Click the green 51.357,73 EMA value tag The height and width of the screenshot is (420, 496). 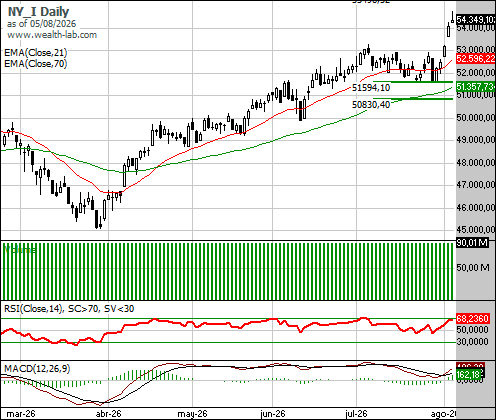coord(476,87)
